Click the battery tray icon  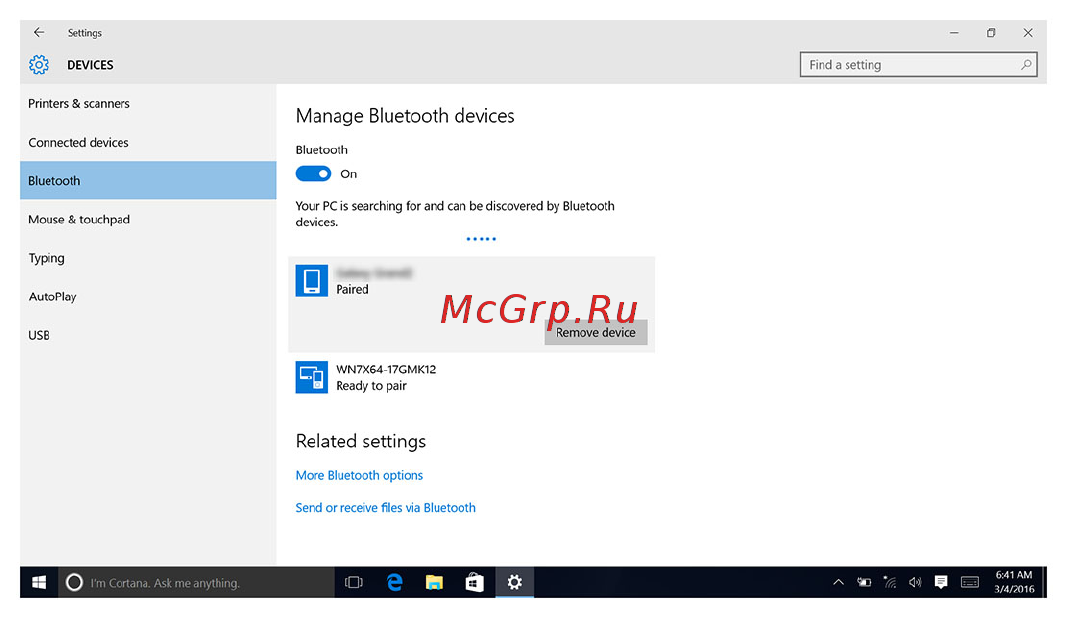[864, 582]
